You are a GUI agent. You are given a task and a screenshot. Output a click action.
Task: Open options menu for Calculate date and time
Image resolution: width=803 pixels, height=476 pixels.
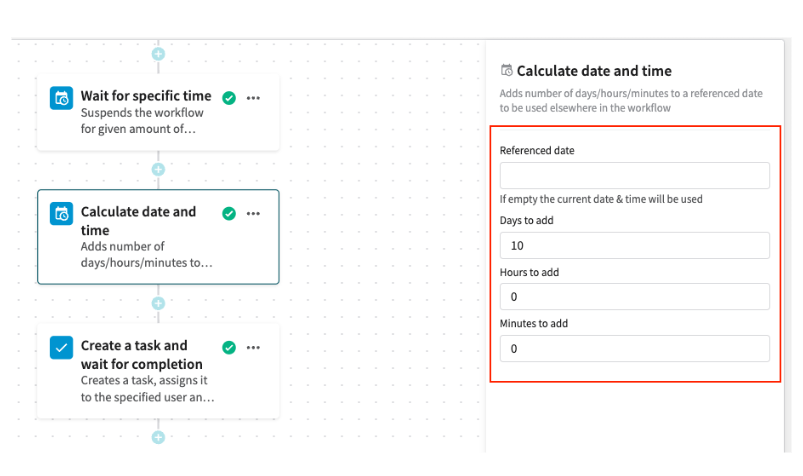[x=253, y=213]
